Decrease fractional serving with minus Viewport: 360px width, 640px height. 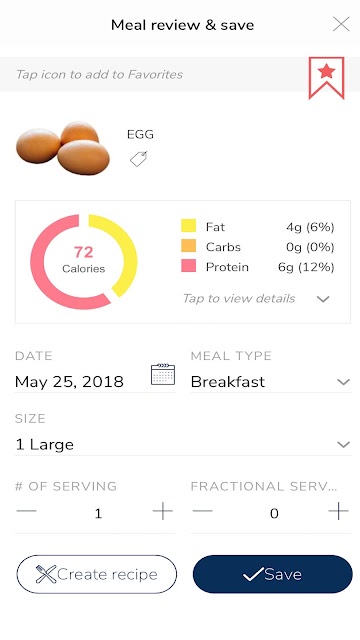(x=202, y=511)
